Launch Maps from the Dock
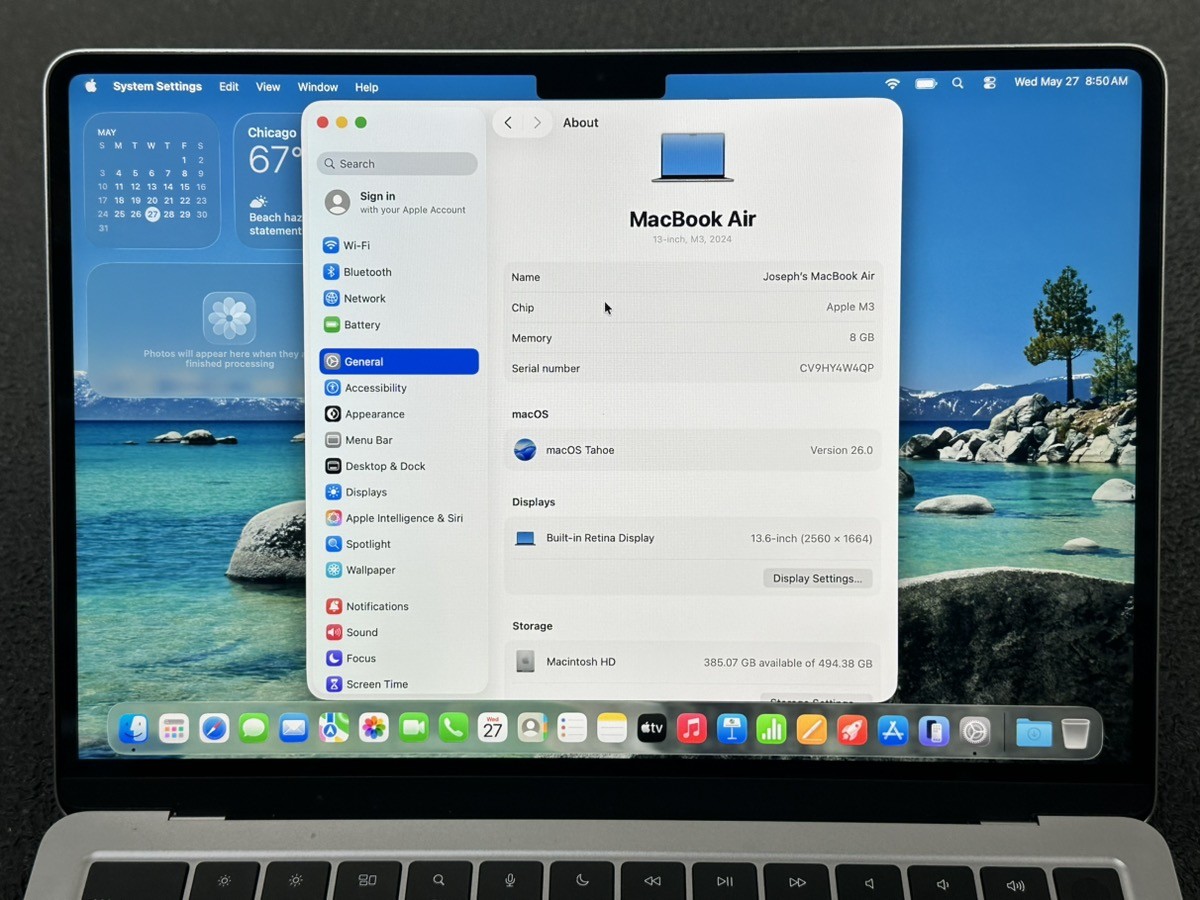 (x=334, y=729)
